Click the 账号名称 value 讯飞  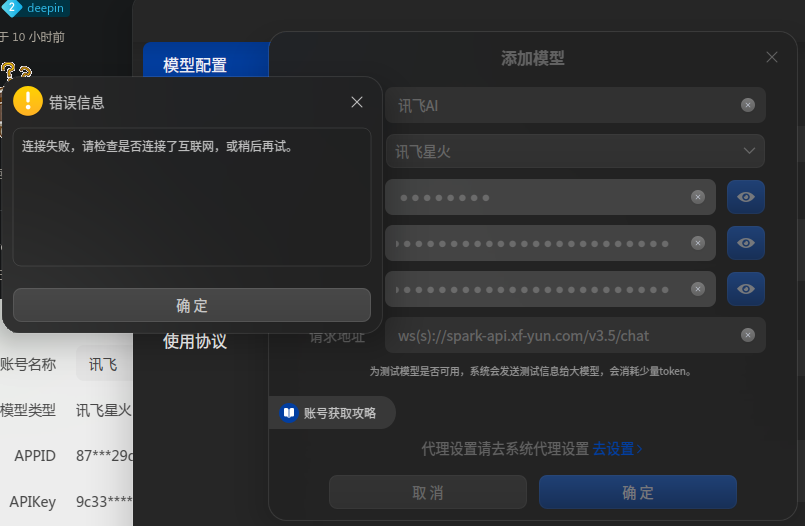[103, 364]
